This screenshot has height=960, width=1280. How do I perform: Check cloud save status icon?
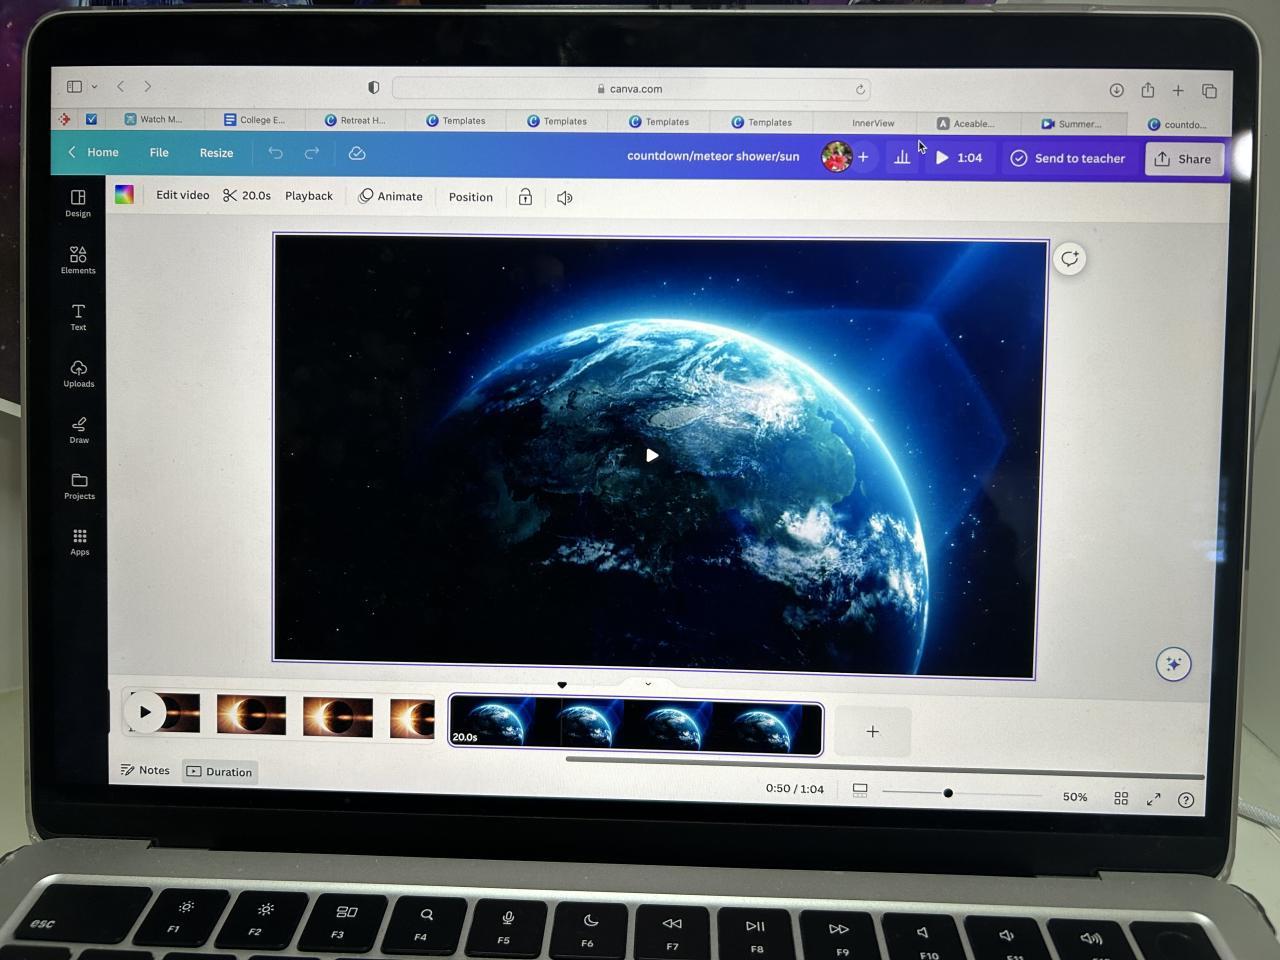pyautogui.click(x=357, y=153)
